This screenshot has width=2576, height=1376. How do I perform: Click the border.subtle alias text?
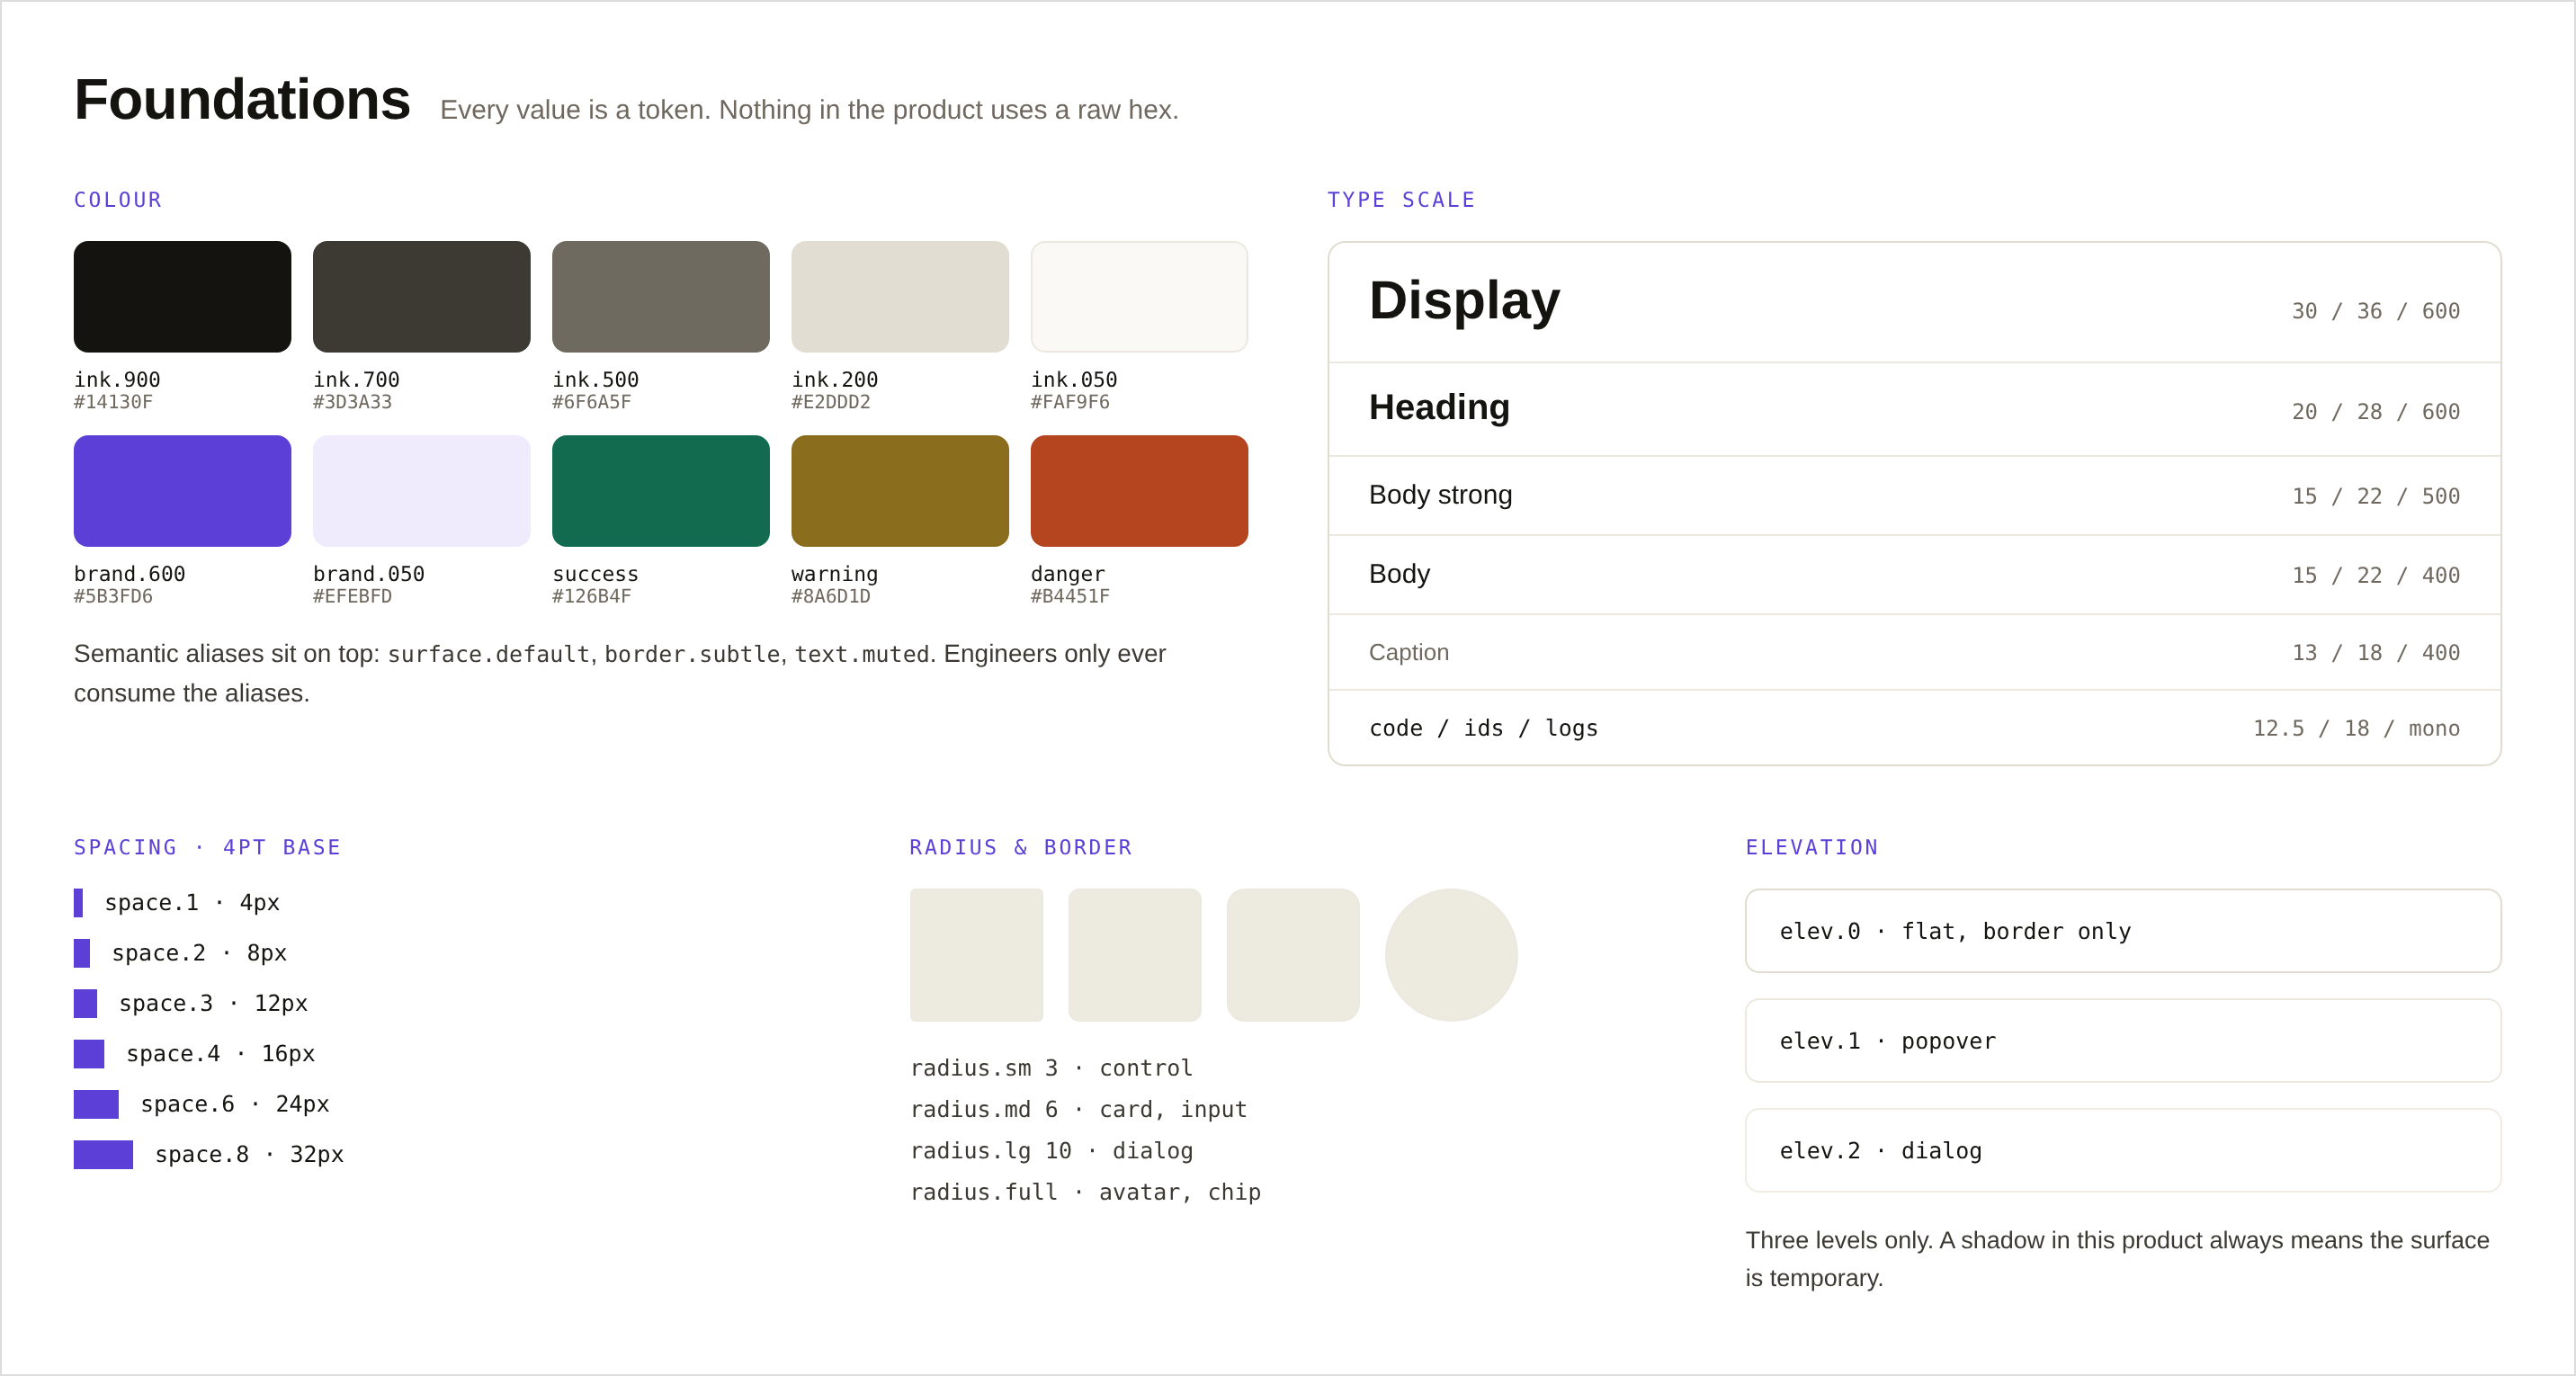(692, 654)
